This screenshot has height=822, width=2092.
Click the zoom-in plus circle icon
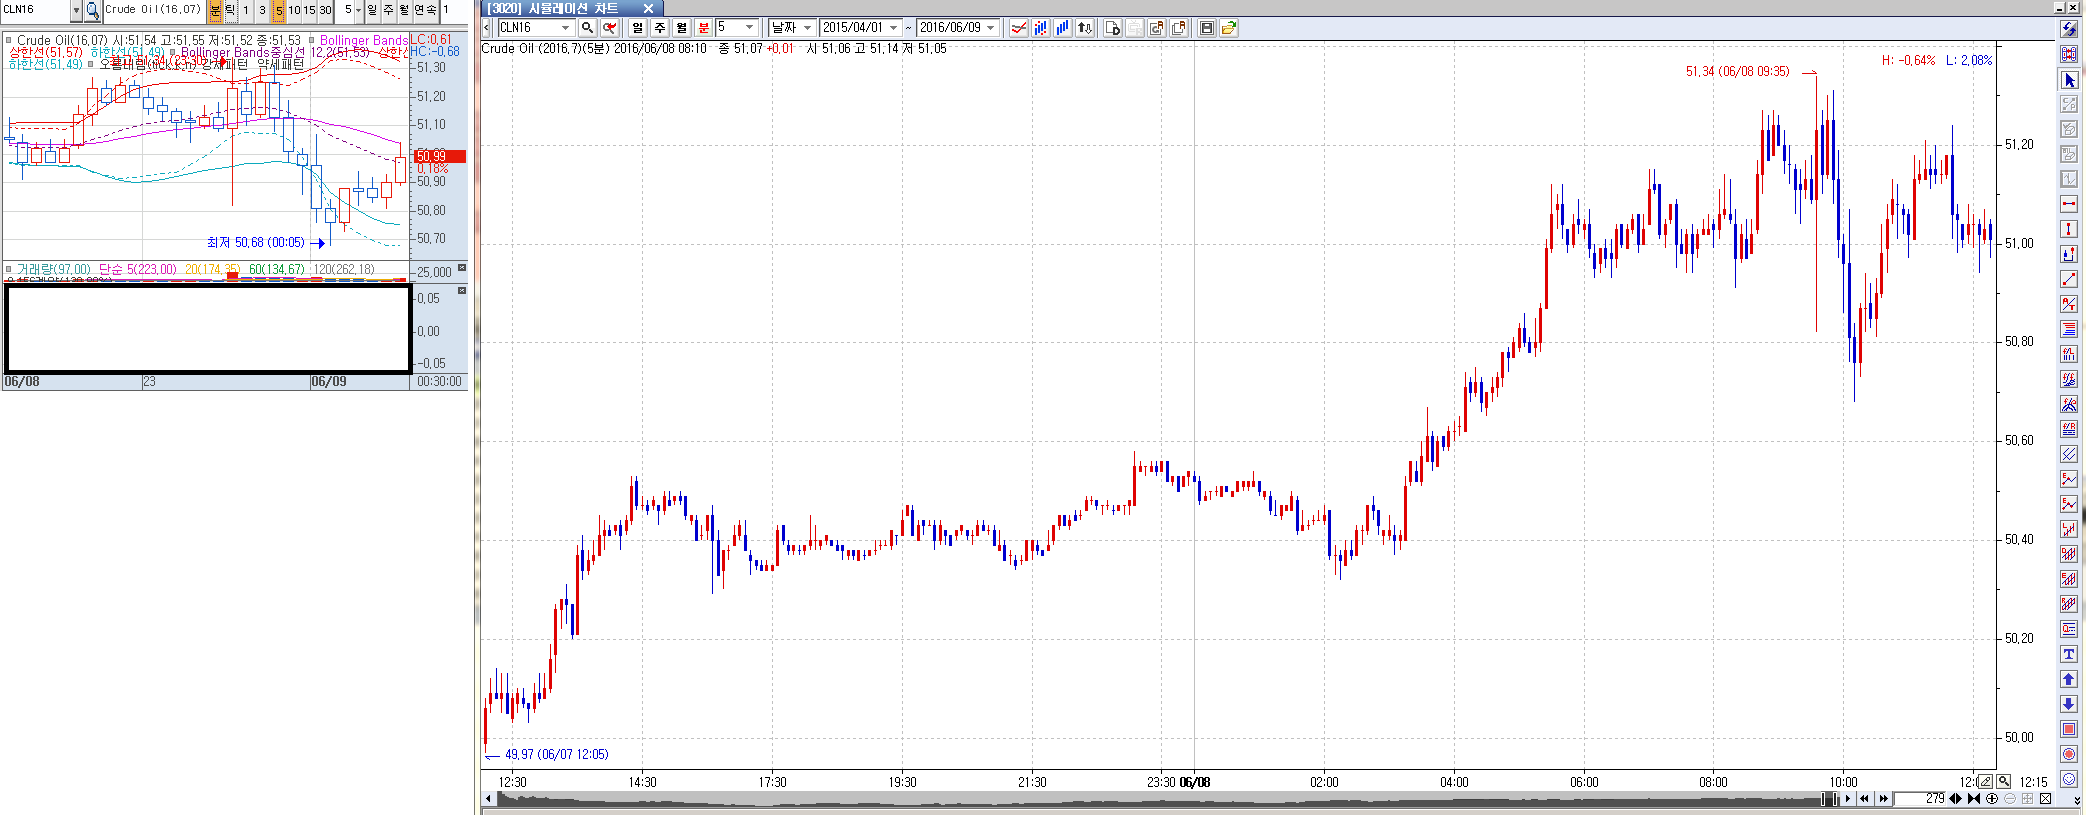click(x=1992, y=799)
